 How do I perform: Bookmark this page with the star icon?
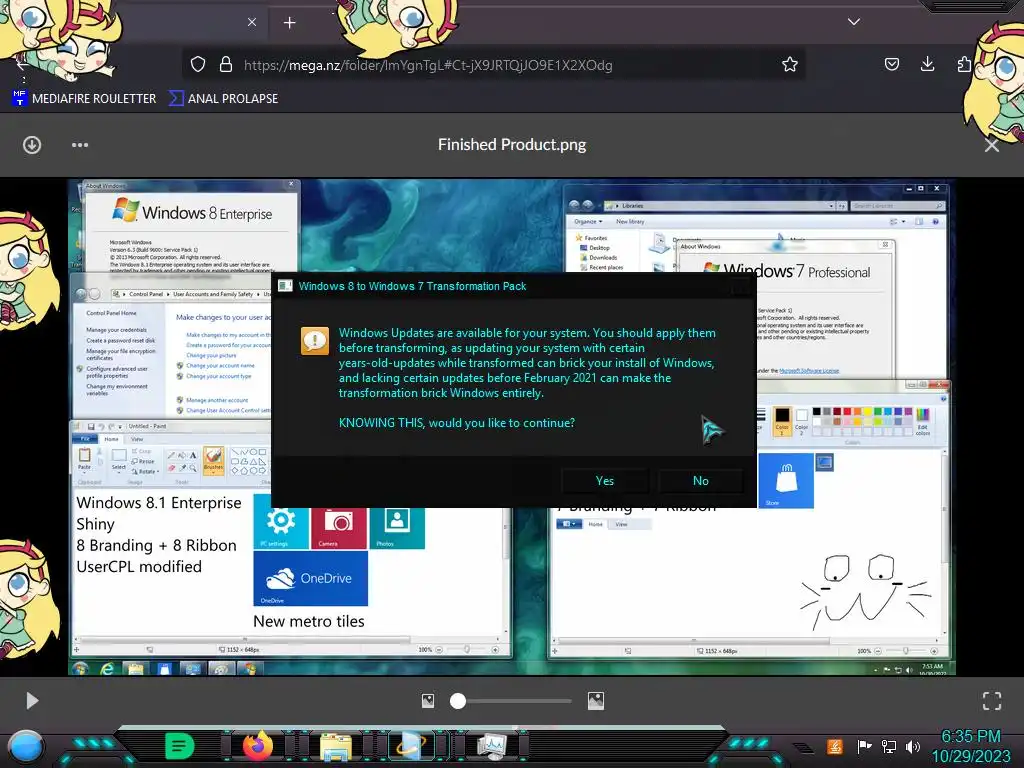pos(790,64)
